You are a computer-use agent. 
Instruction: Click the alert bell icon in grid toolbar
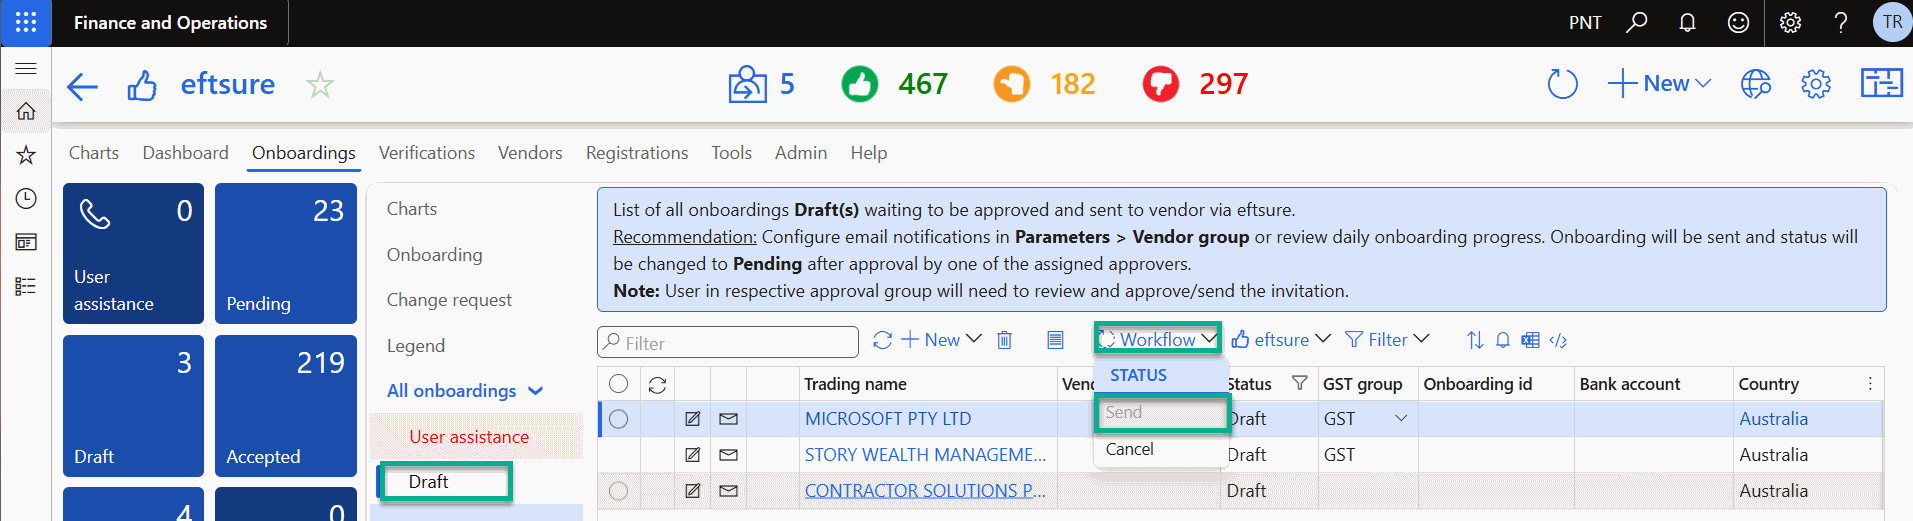pos(1503,340)
